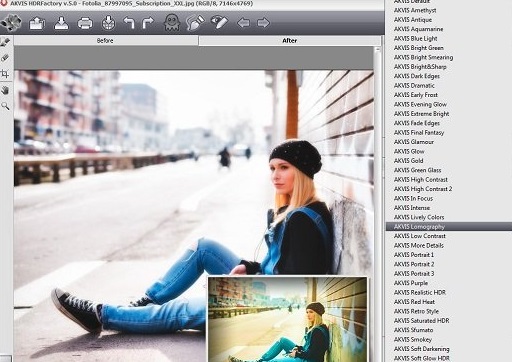The image size is (512, 362).
Task: Choose AKVIS Evening Glow preset
Action: pos(420,104)
